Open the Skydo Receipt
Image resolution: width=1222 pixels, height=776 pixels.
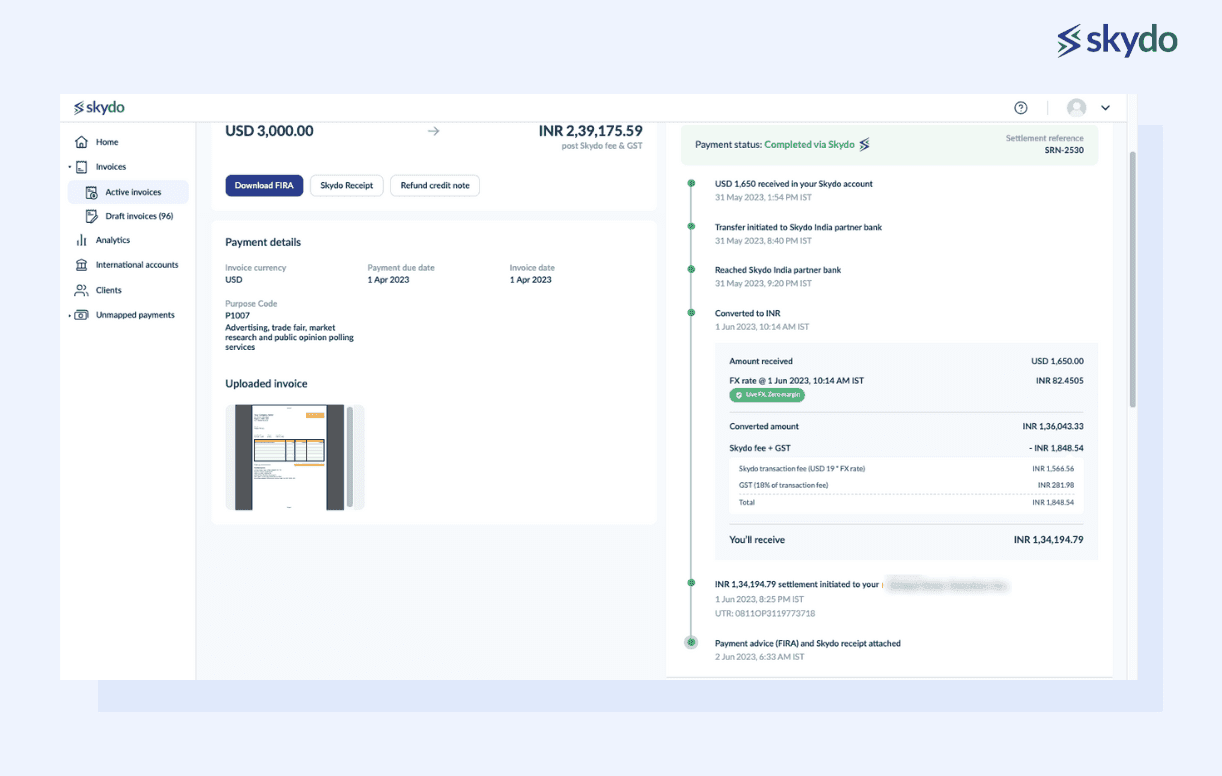346,186
